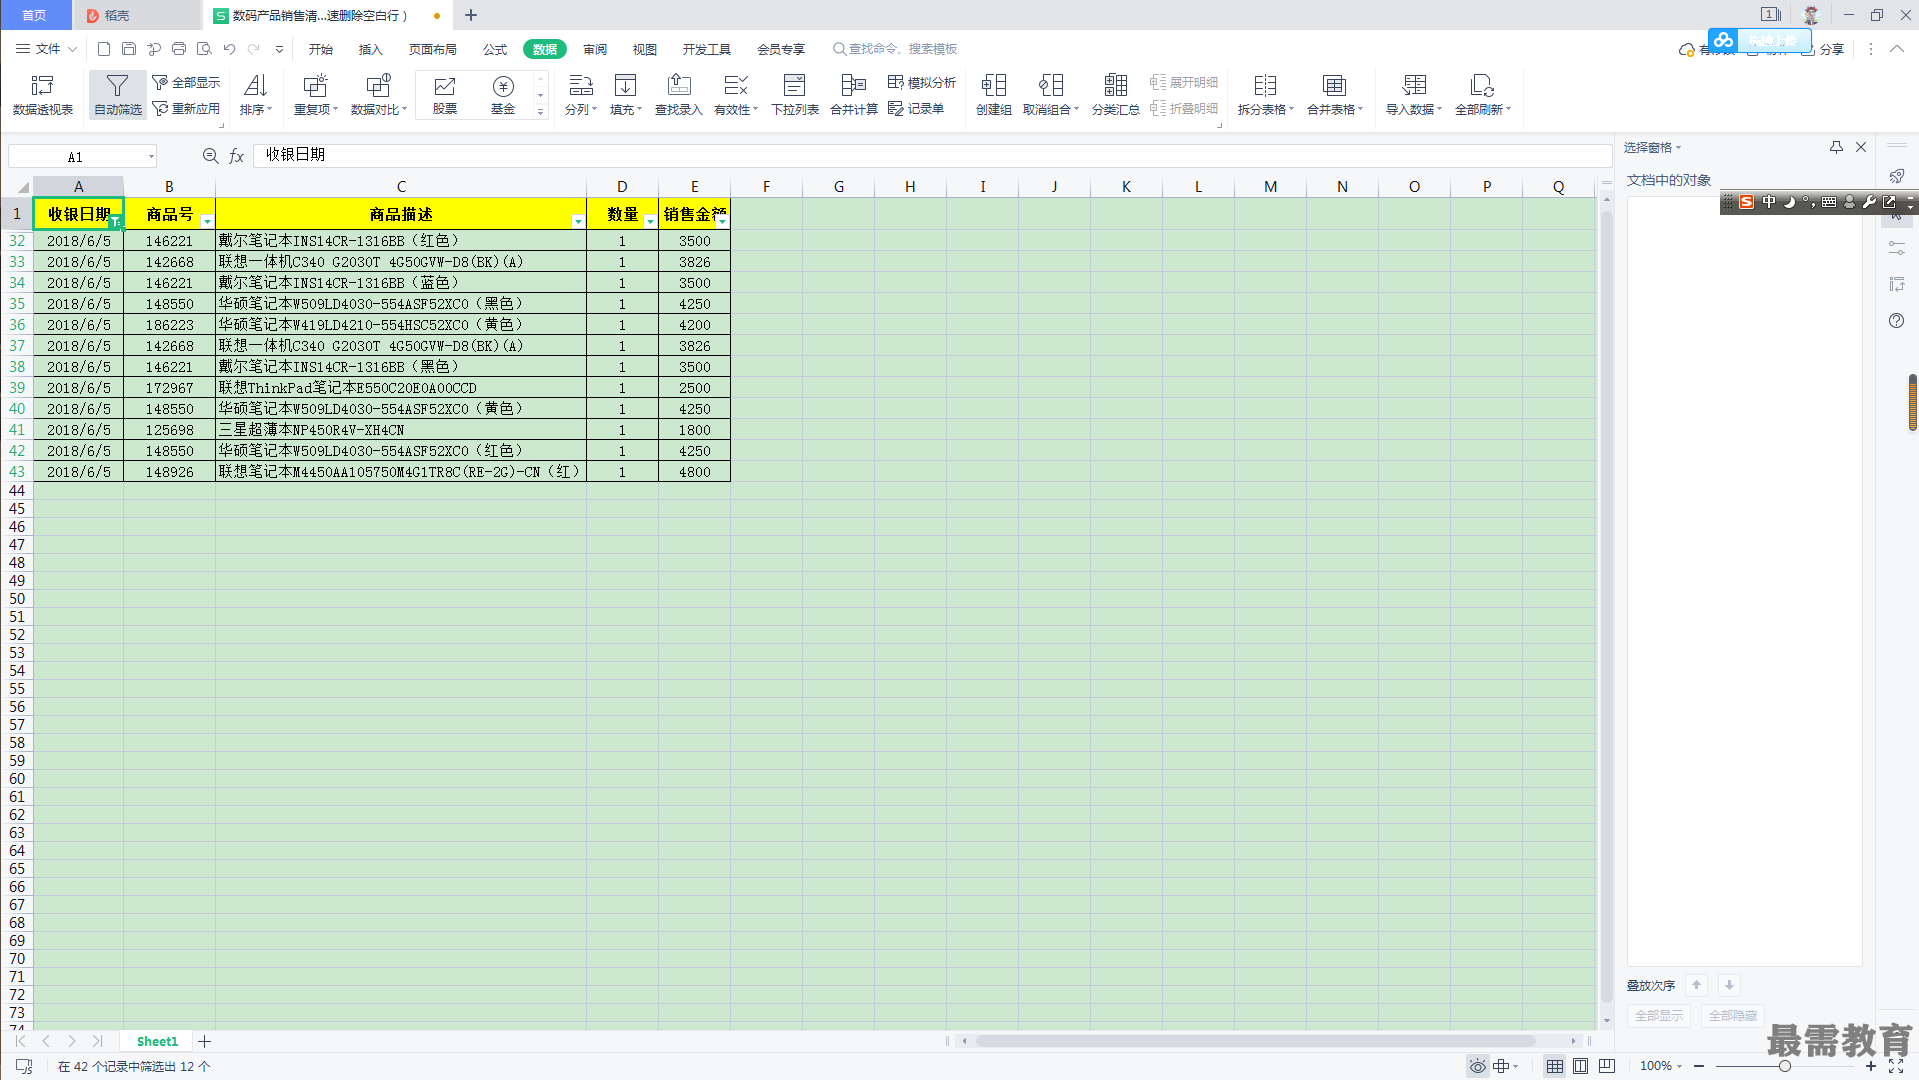Switch to the 开始 ribbon tab

tap(321, 49)
